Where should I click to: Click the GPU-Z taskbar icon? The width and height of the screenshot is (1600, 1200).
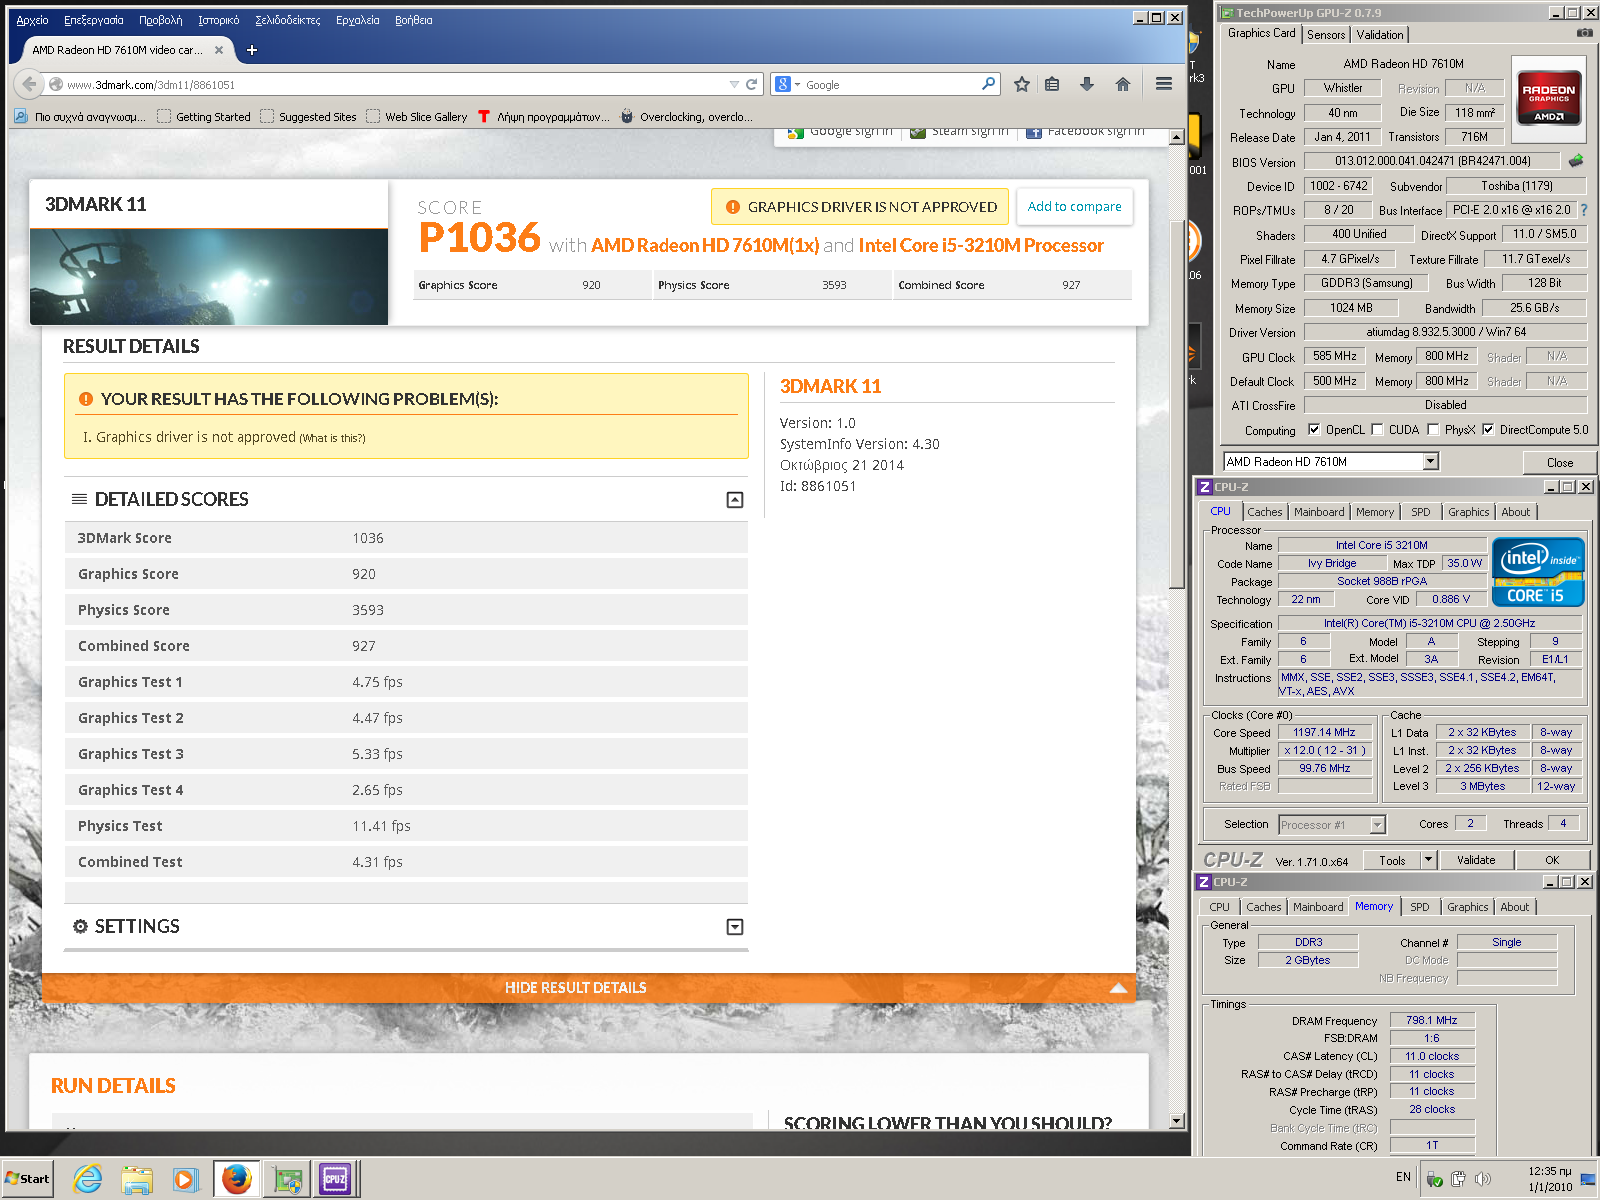287,1180
